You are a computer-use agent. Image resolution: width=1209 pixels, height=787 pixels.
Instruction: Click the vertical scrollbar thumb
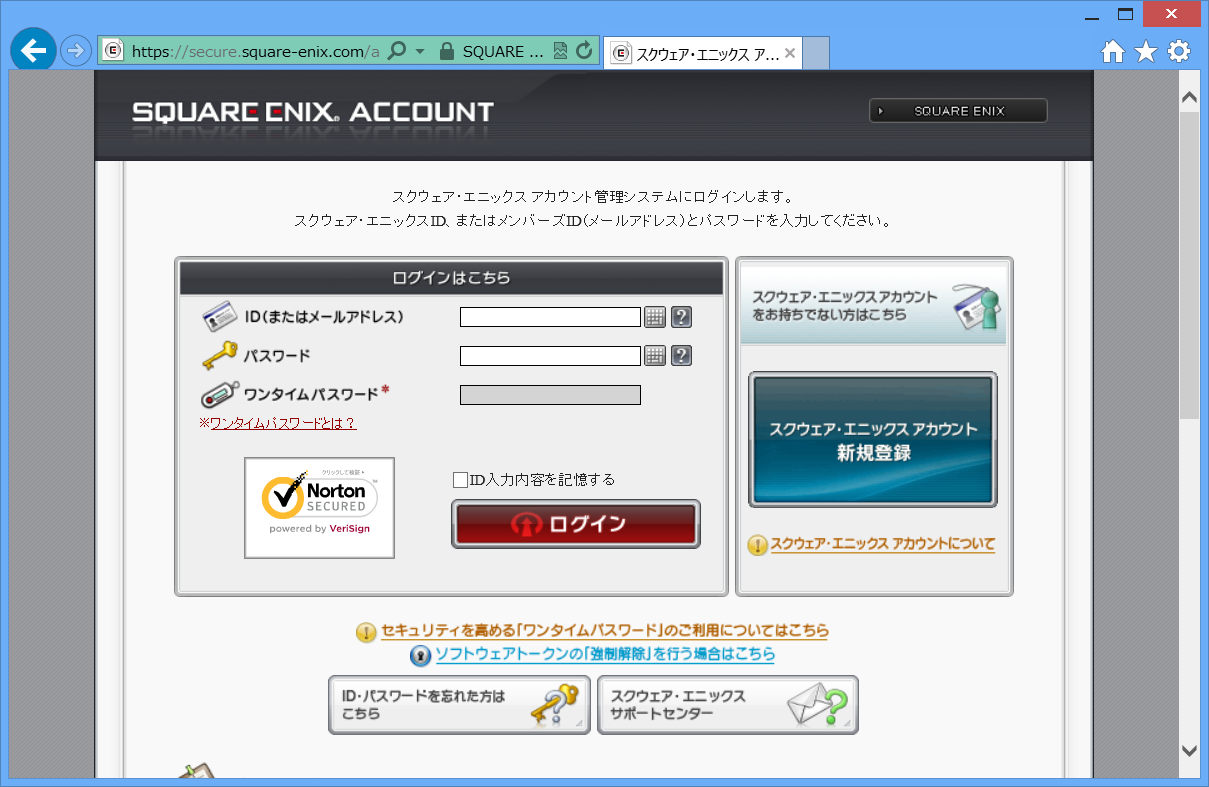click(x=1189, y=265)
